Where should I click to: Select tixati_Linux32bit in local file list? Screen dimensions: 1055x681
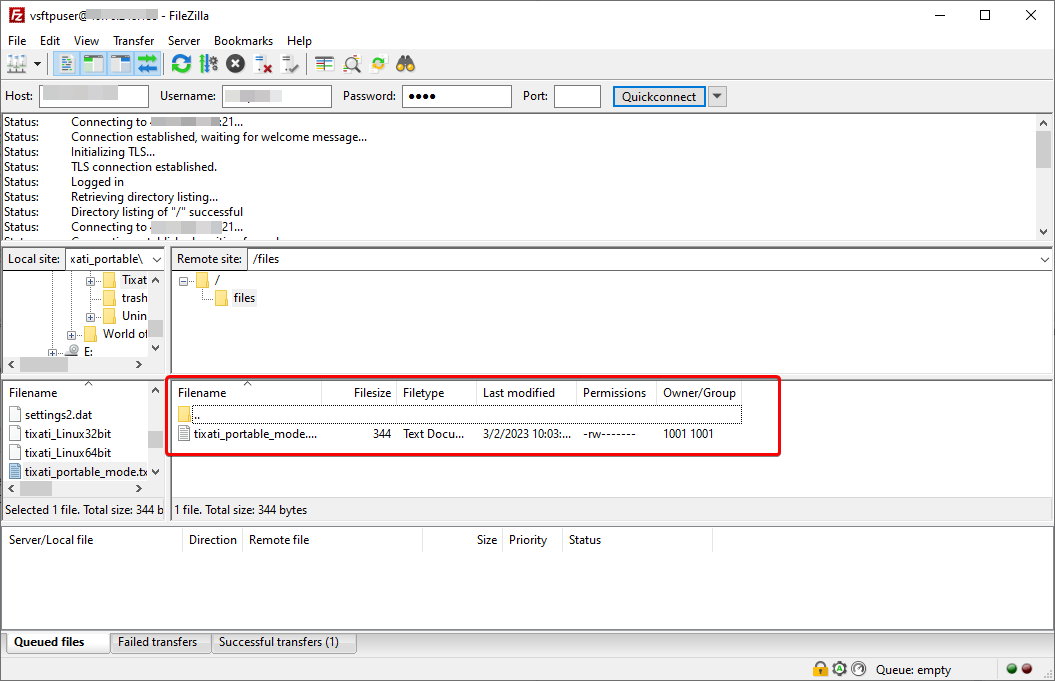[68, 433]
